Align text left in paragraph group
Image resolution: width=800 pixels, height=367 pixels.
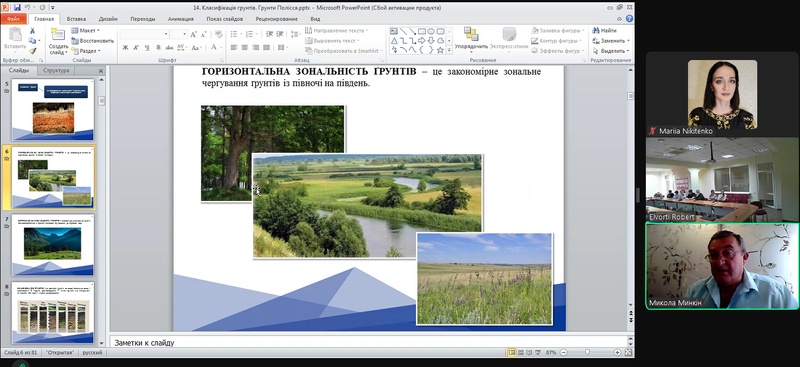click(234, 47)
